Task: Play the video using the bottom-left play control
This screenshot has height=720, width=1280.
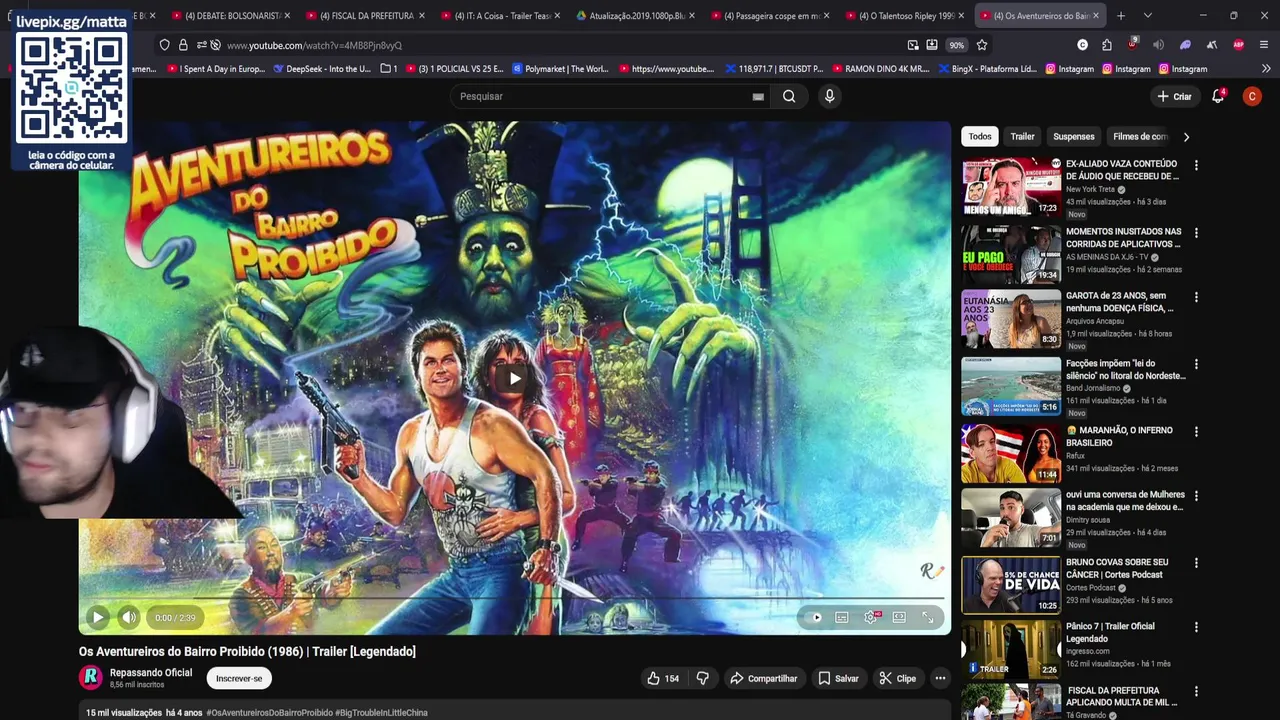Action: (98, 617)
